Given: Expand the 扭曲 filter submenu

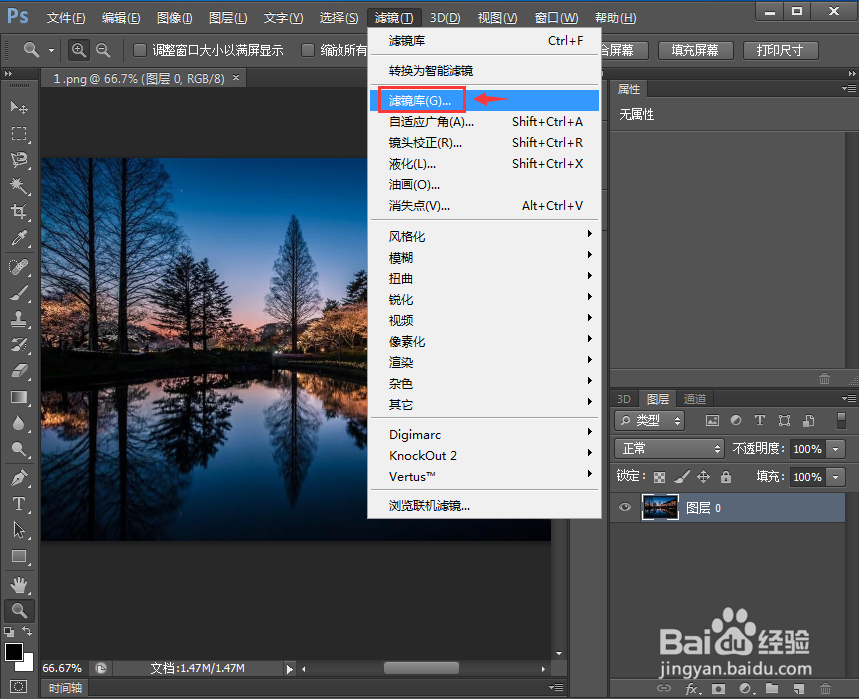Looking at the screenshot, I should (x=484, y=278).
